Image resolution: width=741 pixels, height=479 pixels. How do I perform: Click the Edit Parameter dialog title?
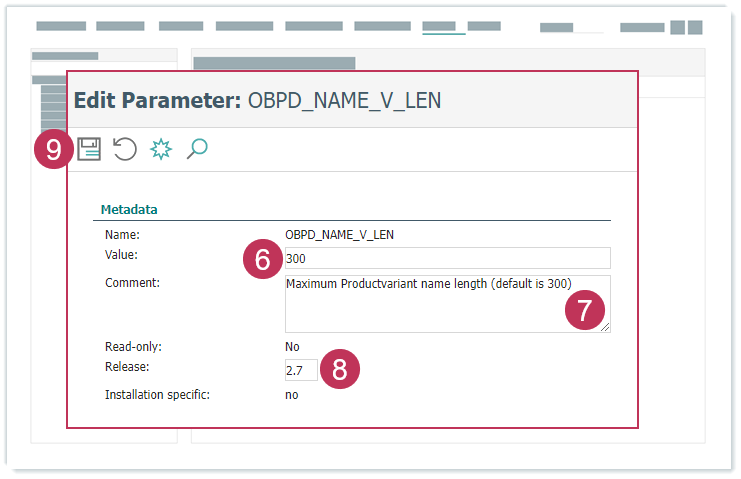point(257,101)
